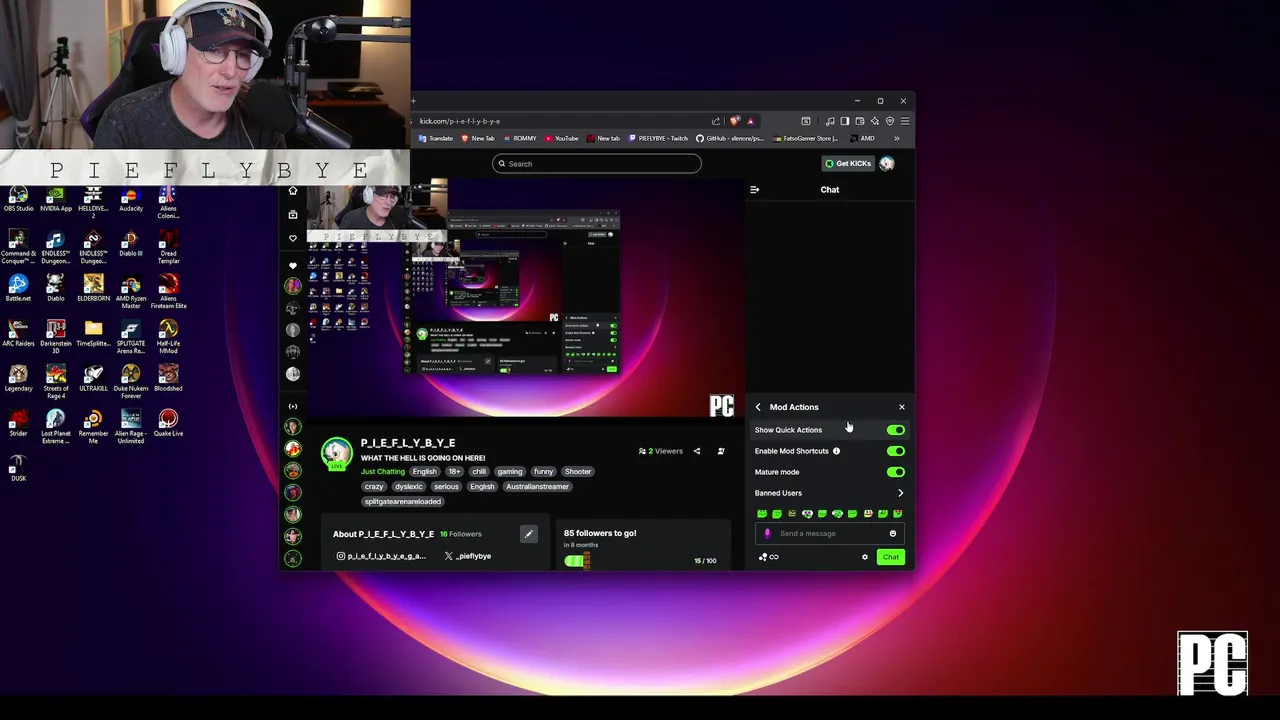1280x720 pixels.
Task: Open the PIEFLYBYE - Twitch bookmark
Action: coord(659,138)
